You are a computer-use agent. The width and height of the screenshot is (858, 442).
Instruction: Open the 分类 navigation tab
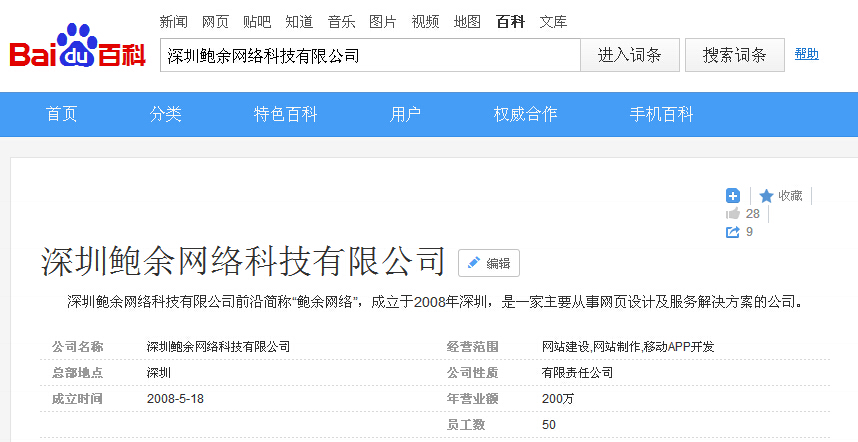(165, 114)
